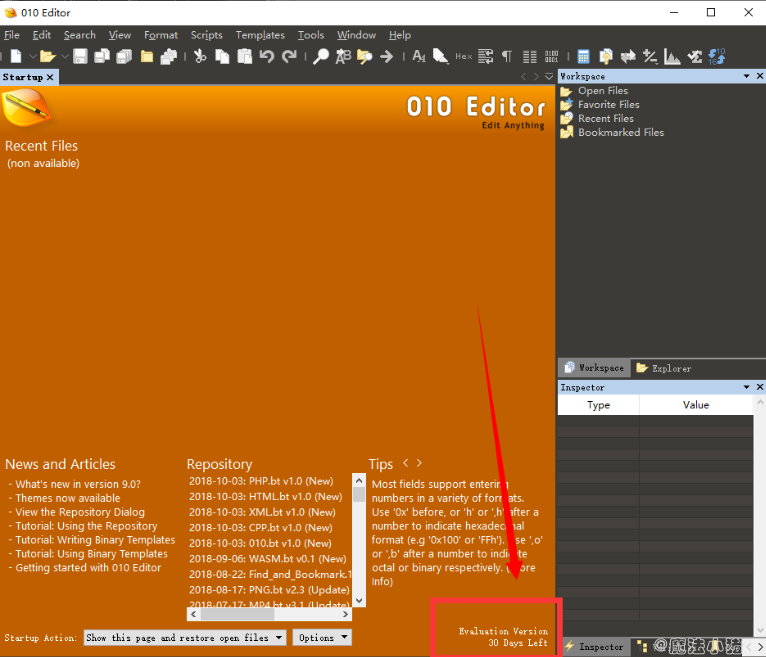
Task: Click the binary 0100 0001 icon
Action: click(x=552, y=57)
